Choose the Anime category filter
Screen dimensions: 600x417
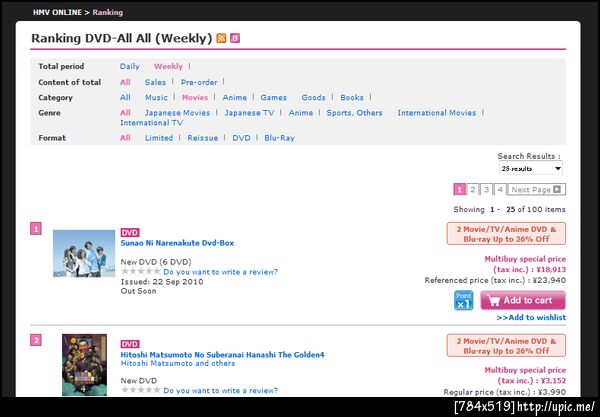pyautogui.click(x=235, y=98)
